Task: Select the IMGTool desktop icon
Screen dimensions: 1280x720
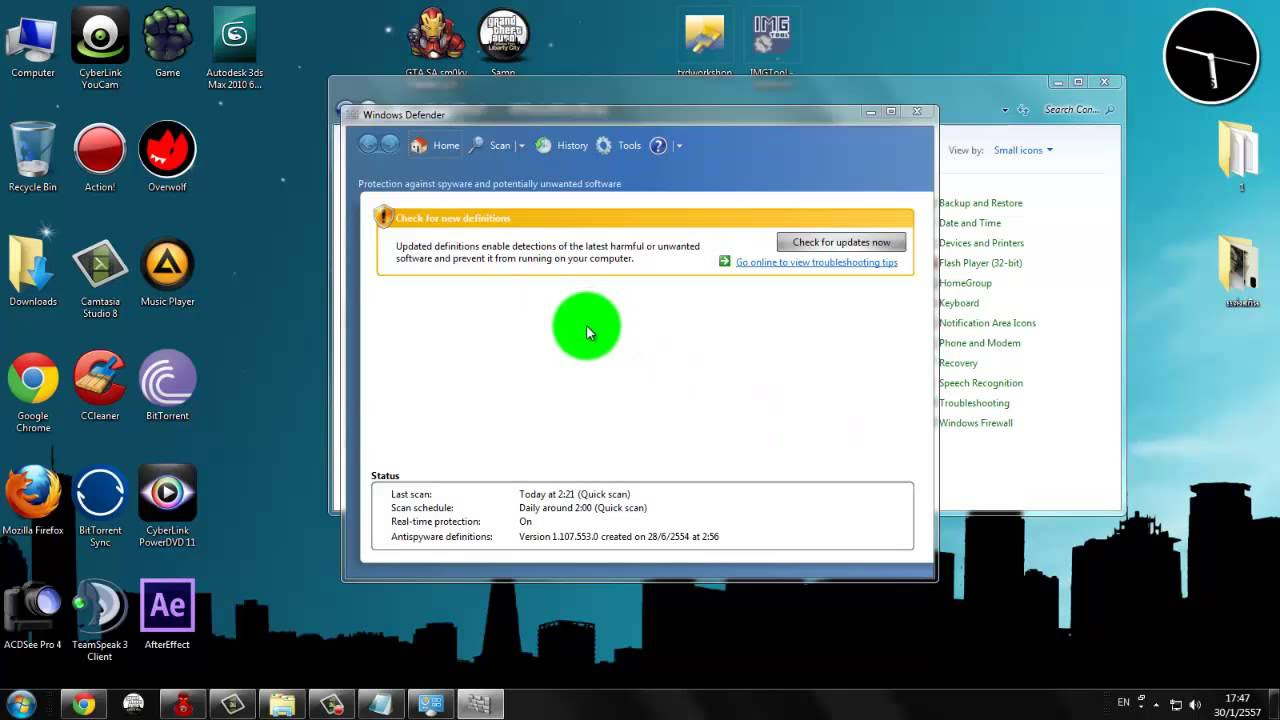Action: (x=771, y=44)
